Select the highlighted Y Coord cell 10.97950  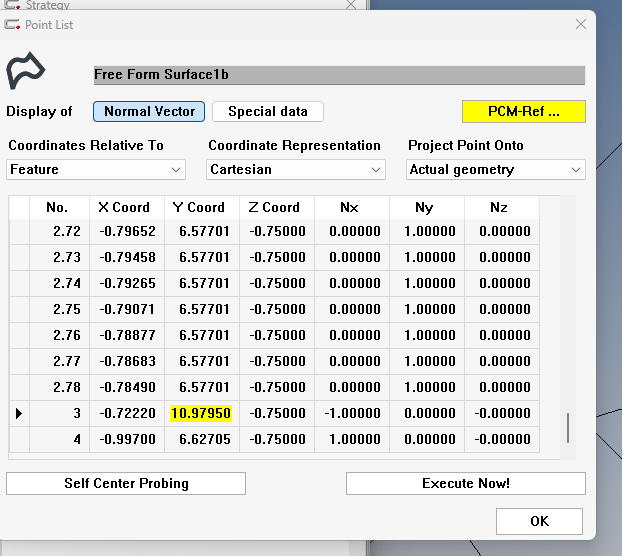[x=201, y=413]
